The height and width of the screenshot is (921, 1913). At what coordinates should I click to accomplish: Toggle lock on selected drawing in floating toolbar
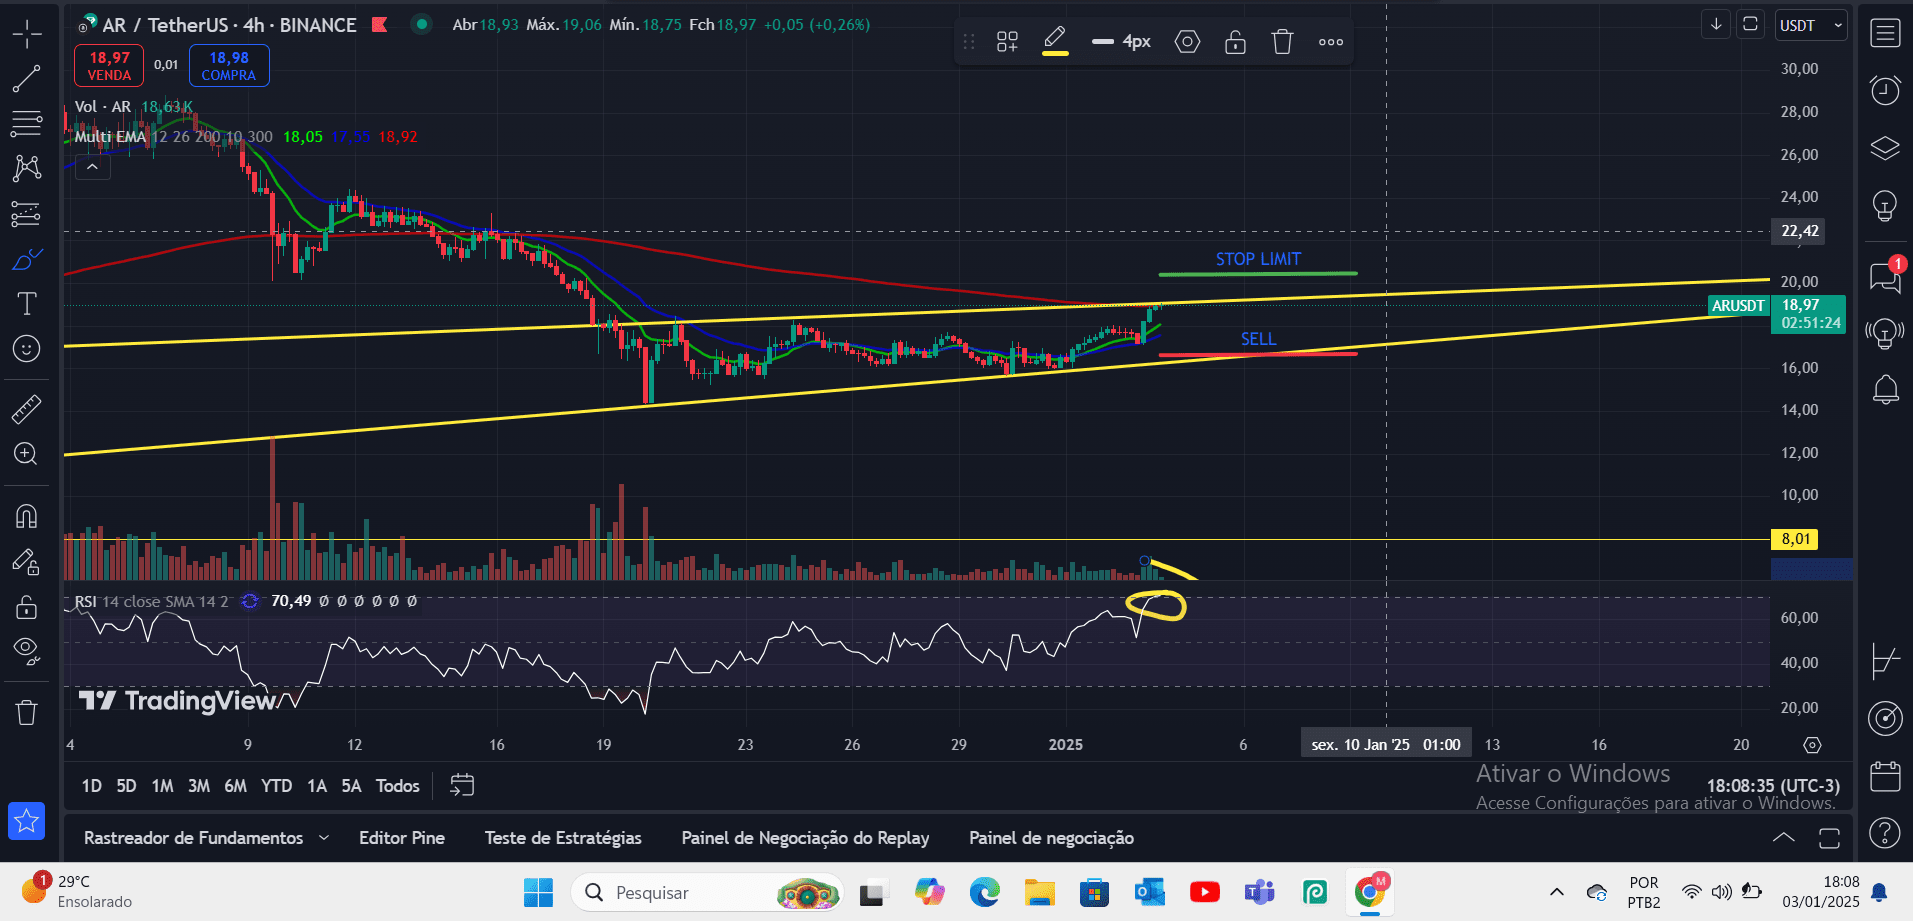pyautogui.click(x=1235, y=42)
